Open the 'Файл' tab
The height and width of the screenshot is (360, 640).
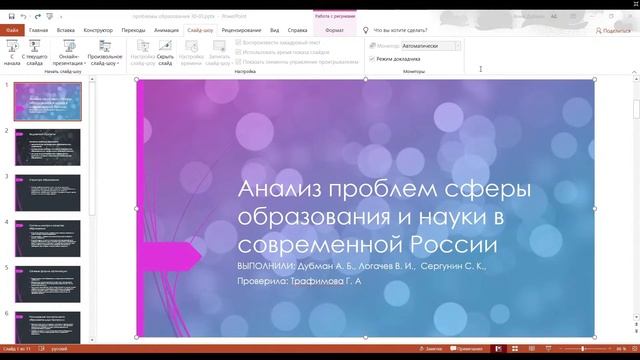point(12,30)
